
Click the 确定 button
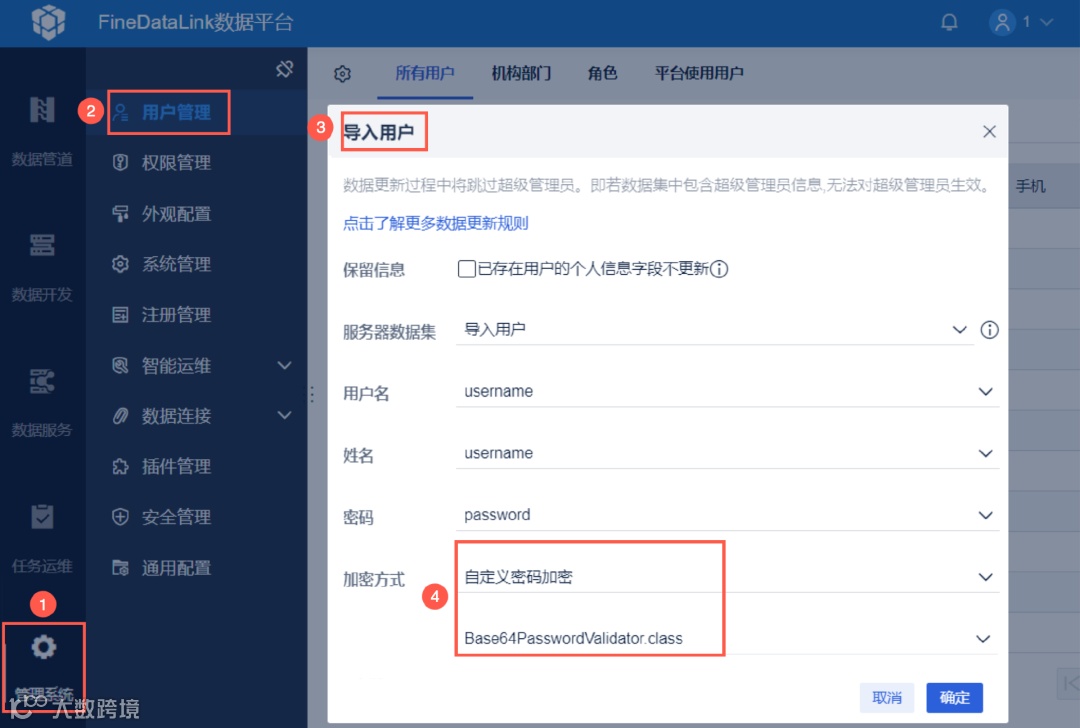click(954, 698)
